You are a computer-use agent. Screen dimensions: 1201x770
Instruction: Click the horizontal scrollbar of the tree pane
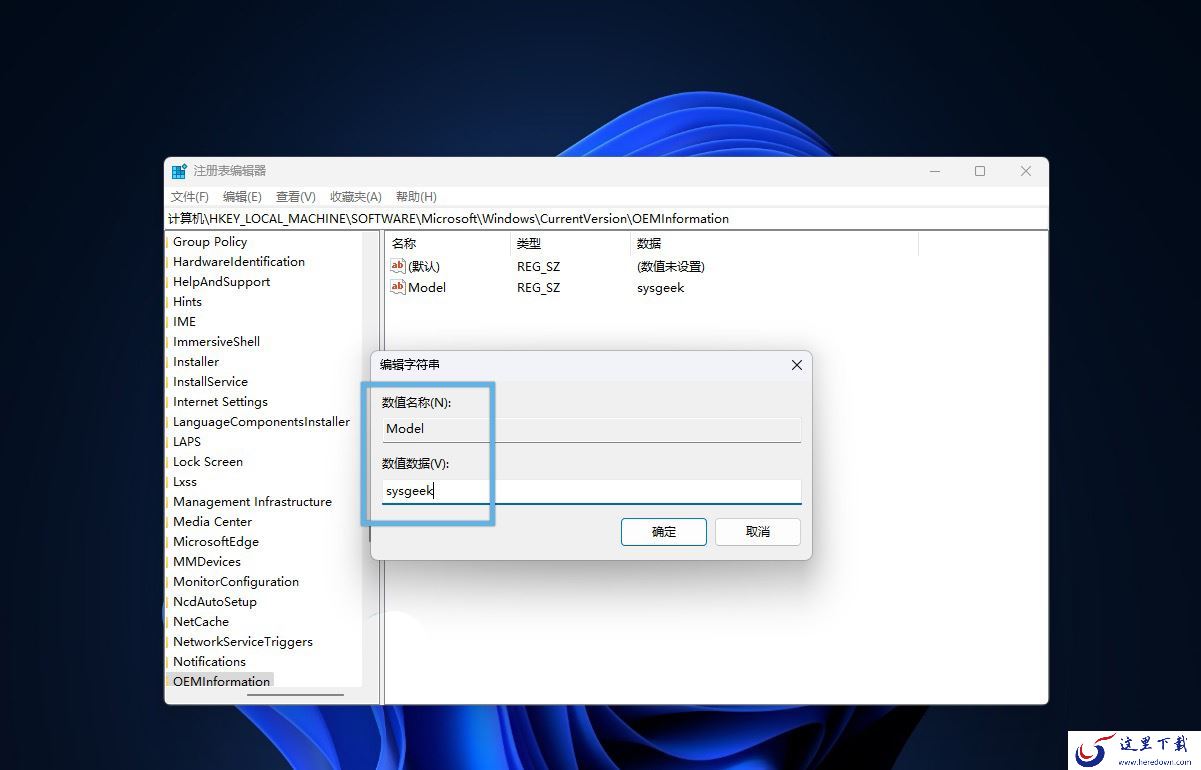(x=295, y=695)
